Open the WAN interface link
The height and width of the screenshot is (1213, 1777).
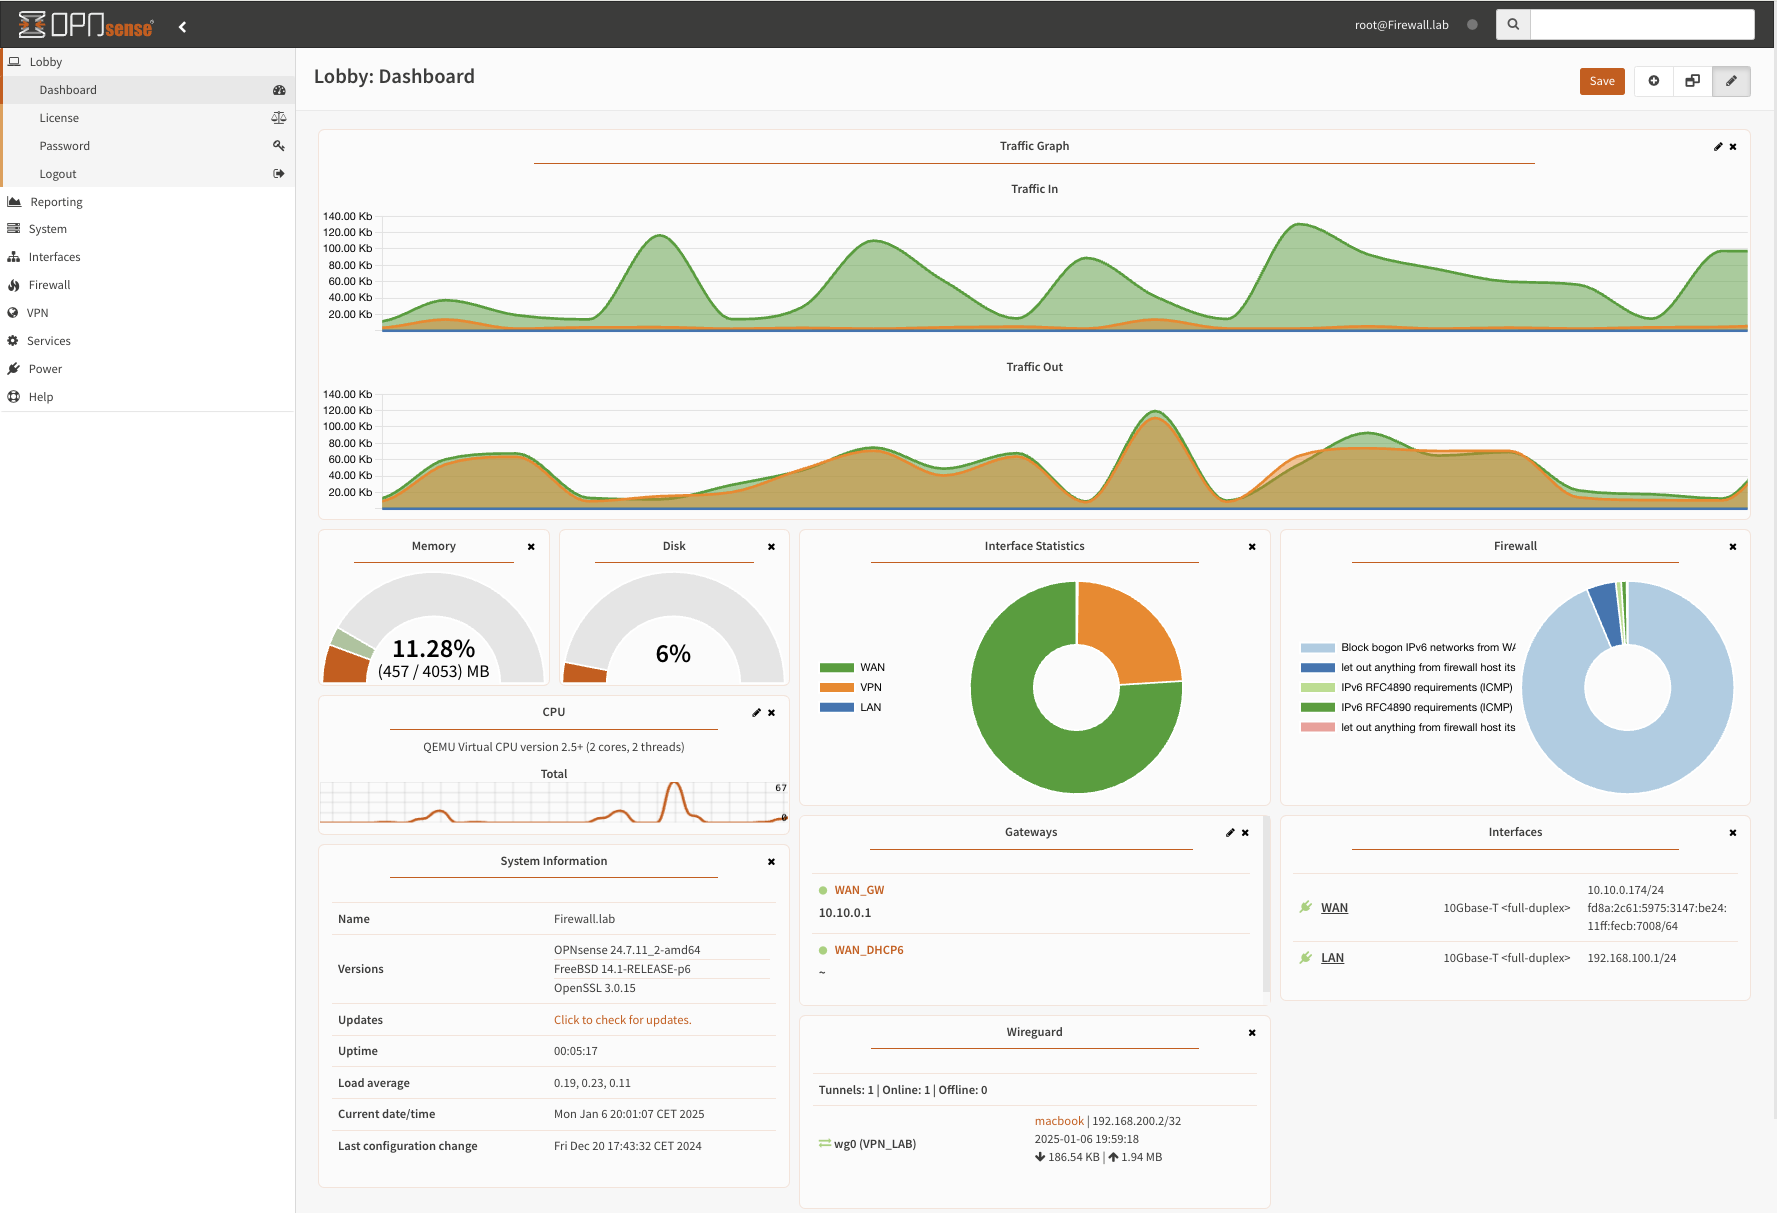point(1334,908)
